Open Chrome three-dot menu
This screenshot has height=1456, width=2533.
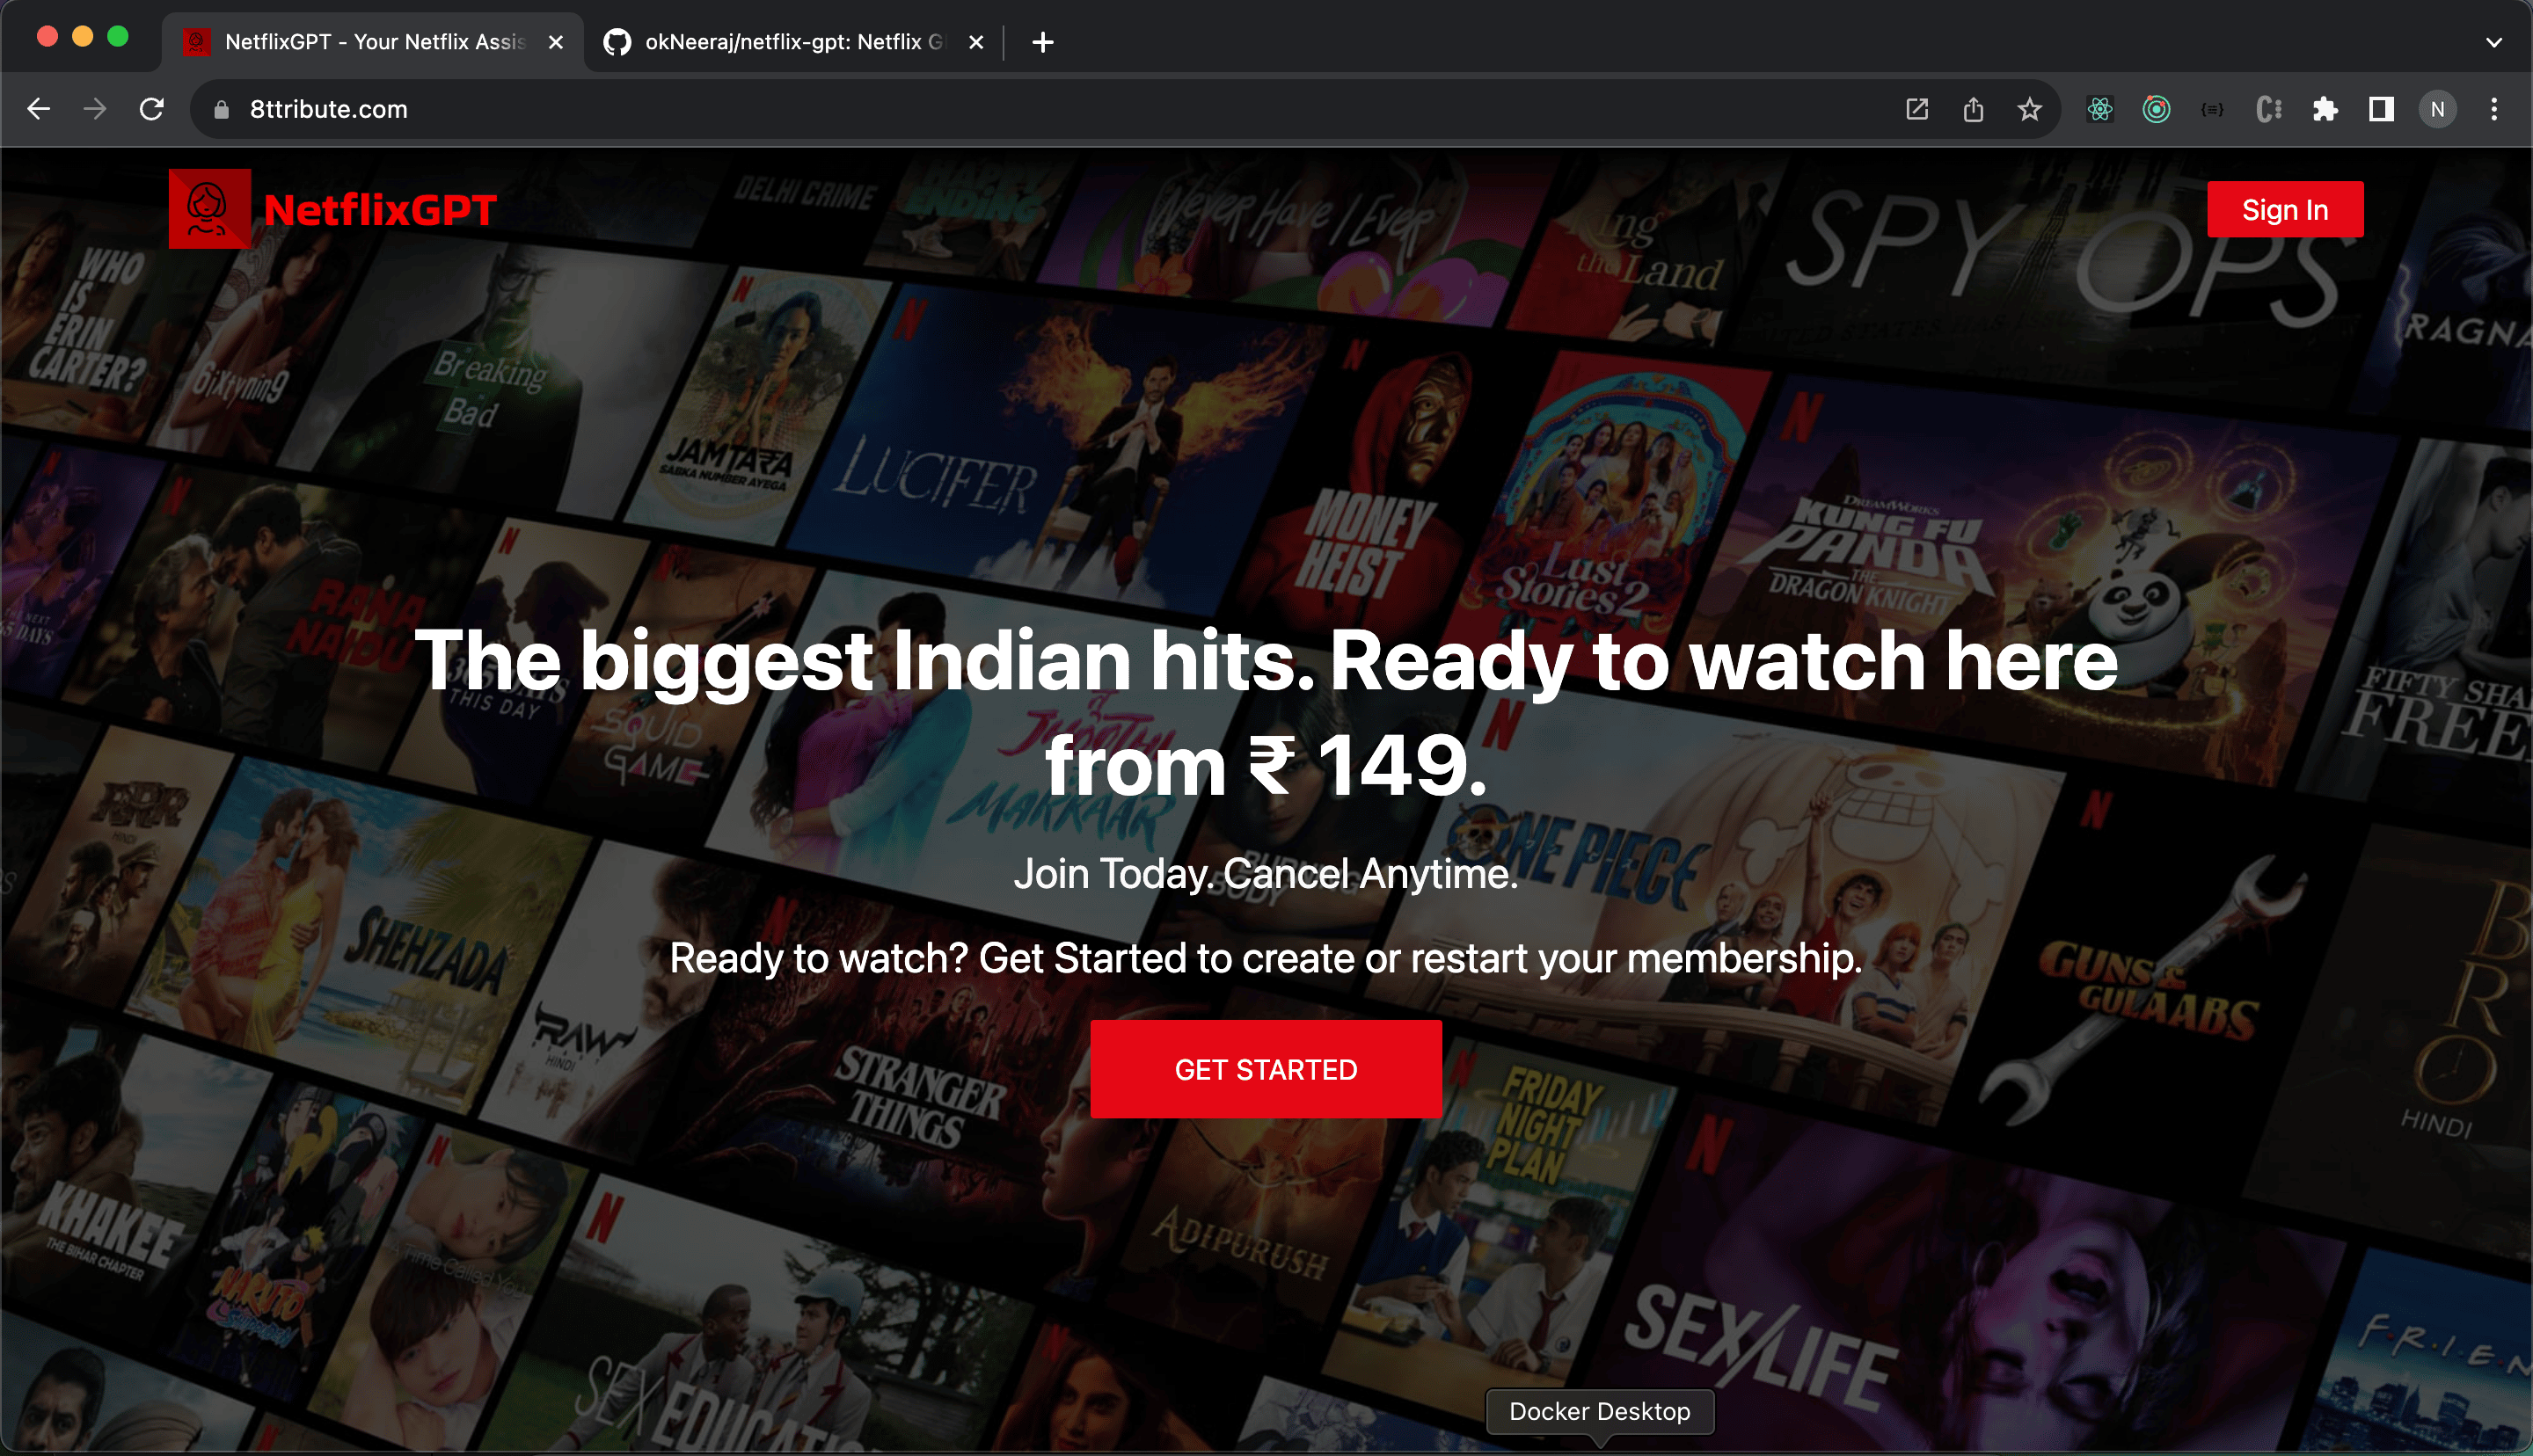(2494, 109)
